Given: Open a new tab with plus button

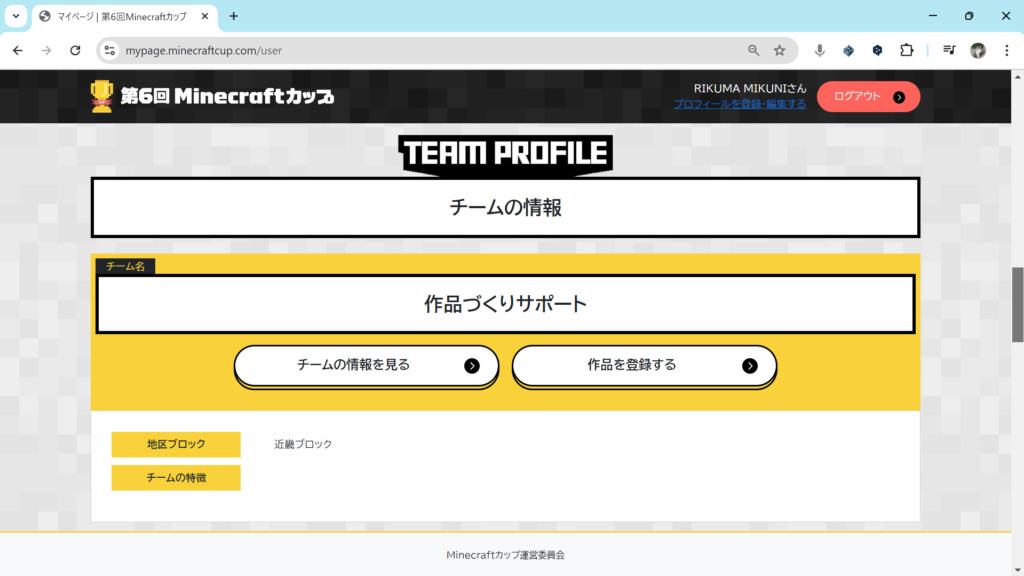Looking at the screenshot, I should coord(234,16).
